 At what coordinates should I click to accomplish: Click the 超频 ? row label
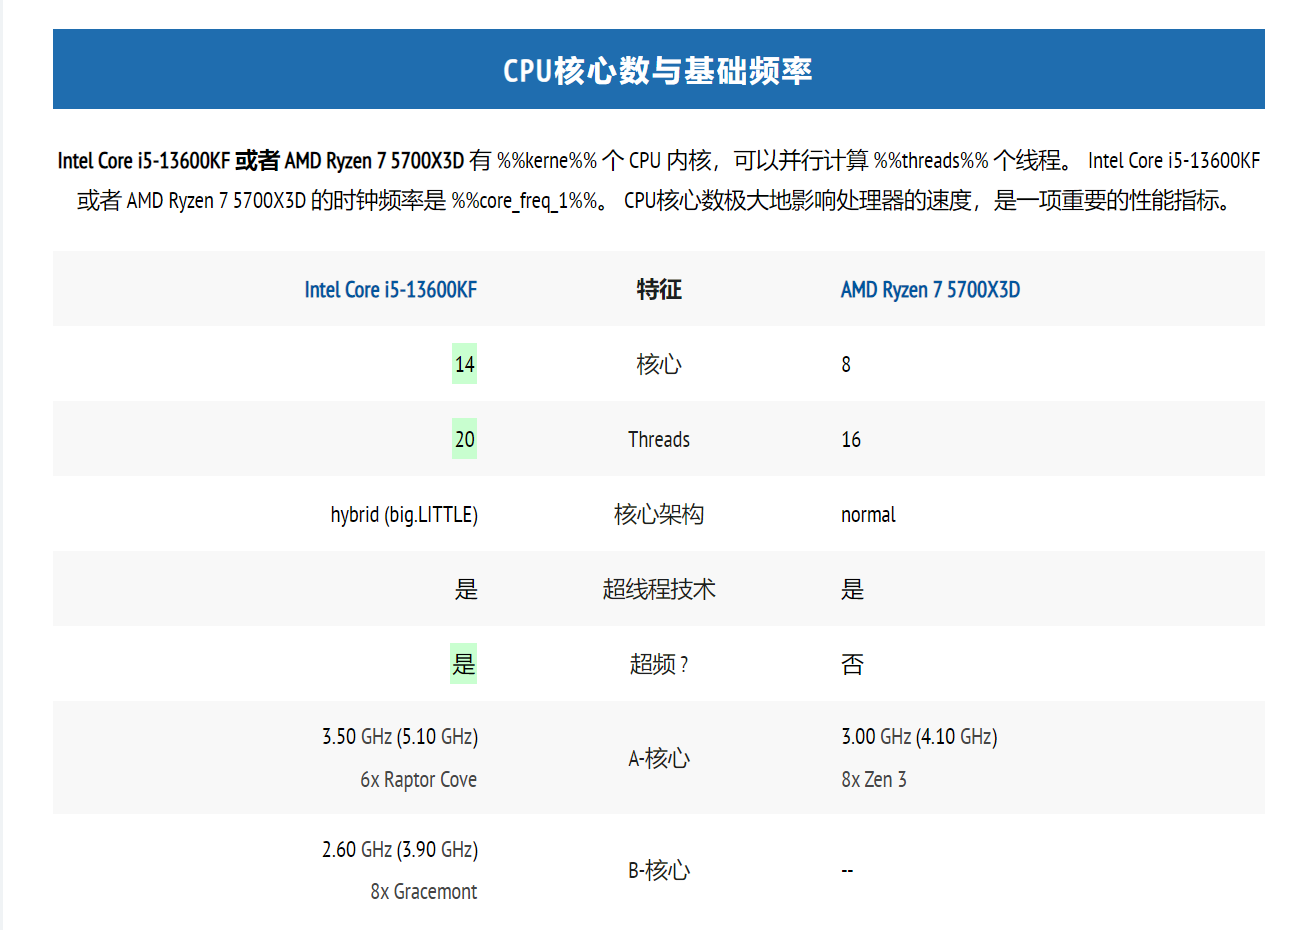[659, 664]
